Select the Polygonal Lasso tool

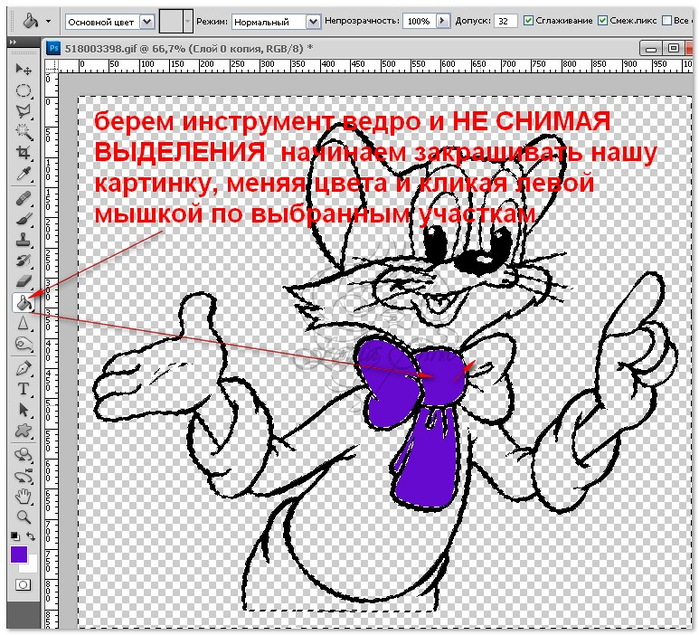click(23, 111)
